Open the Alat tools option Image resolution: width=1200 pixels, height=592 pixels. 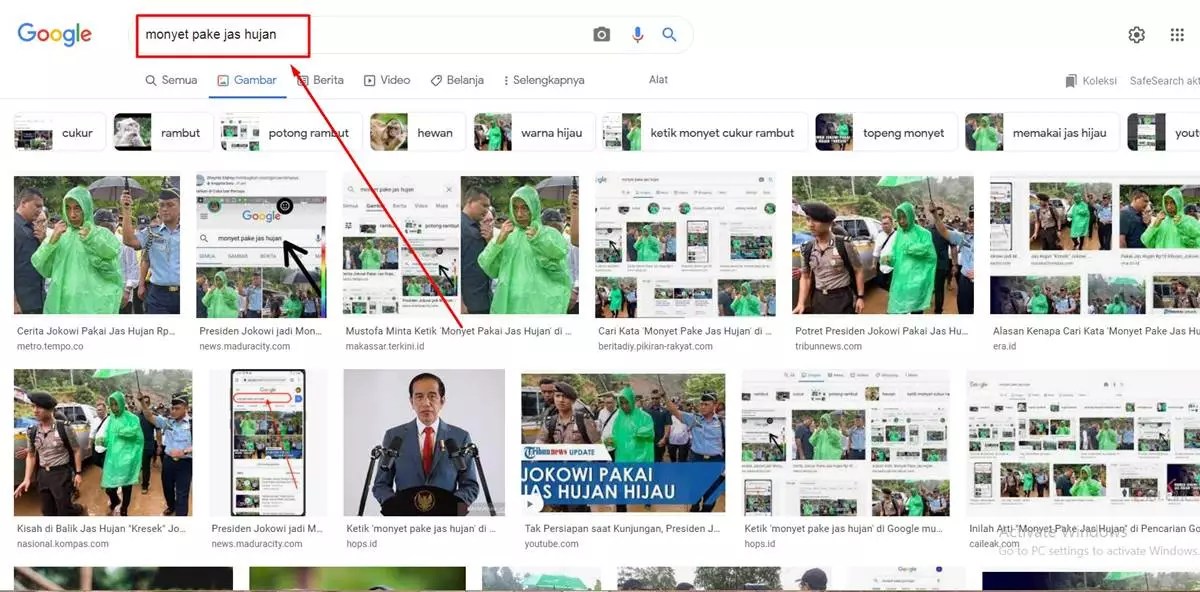[x=658, y=80]
